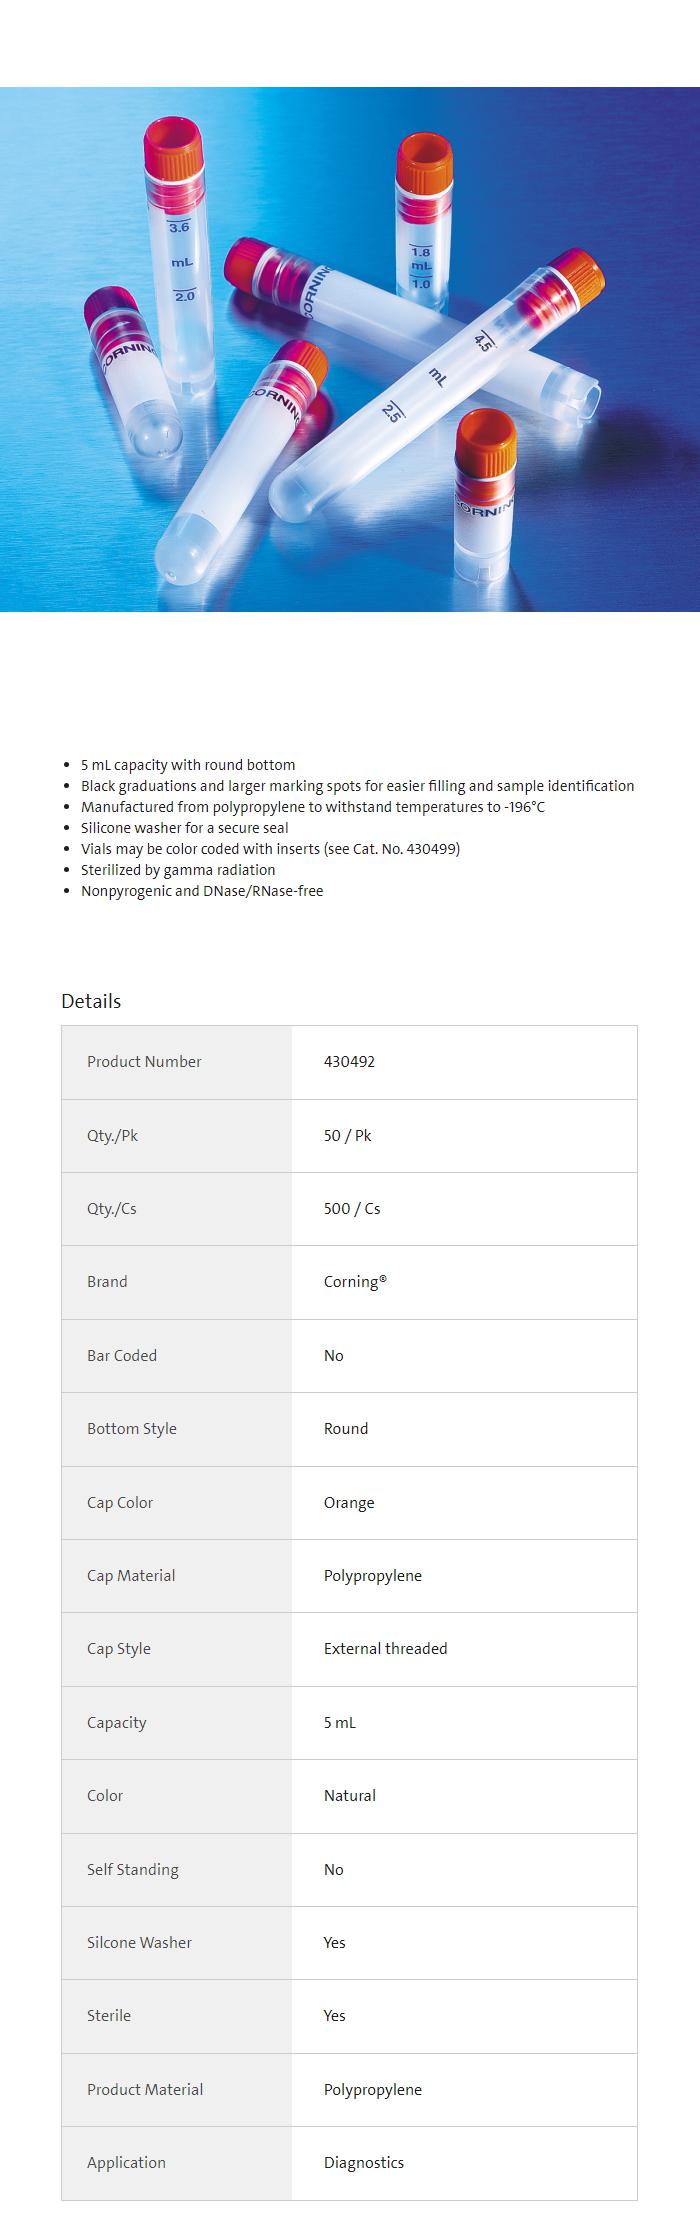Viewport: 700px width, 2221px height.
Task: Click the silicone washer bullet point
Action: [184, 828]
